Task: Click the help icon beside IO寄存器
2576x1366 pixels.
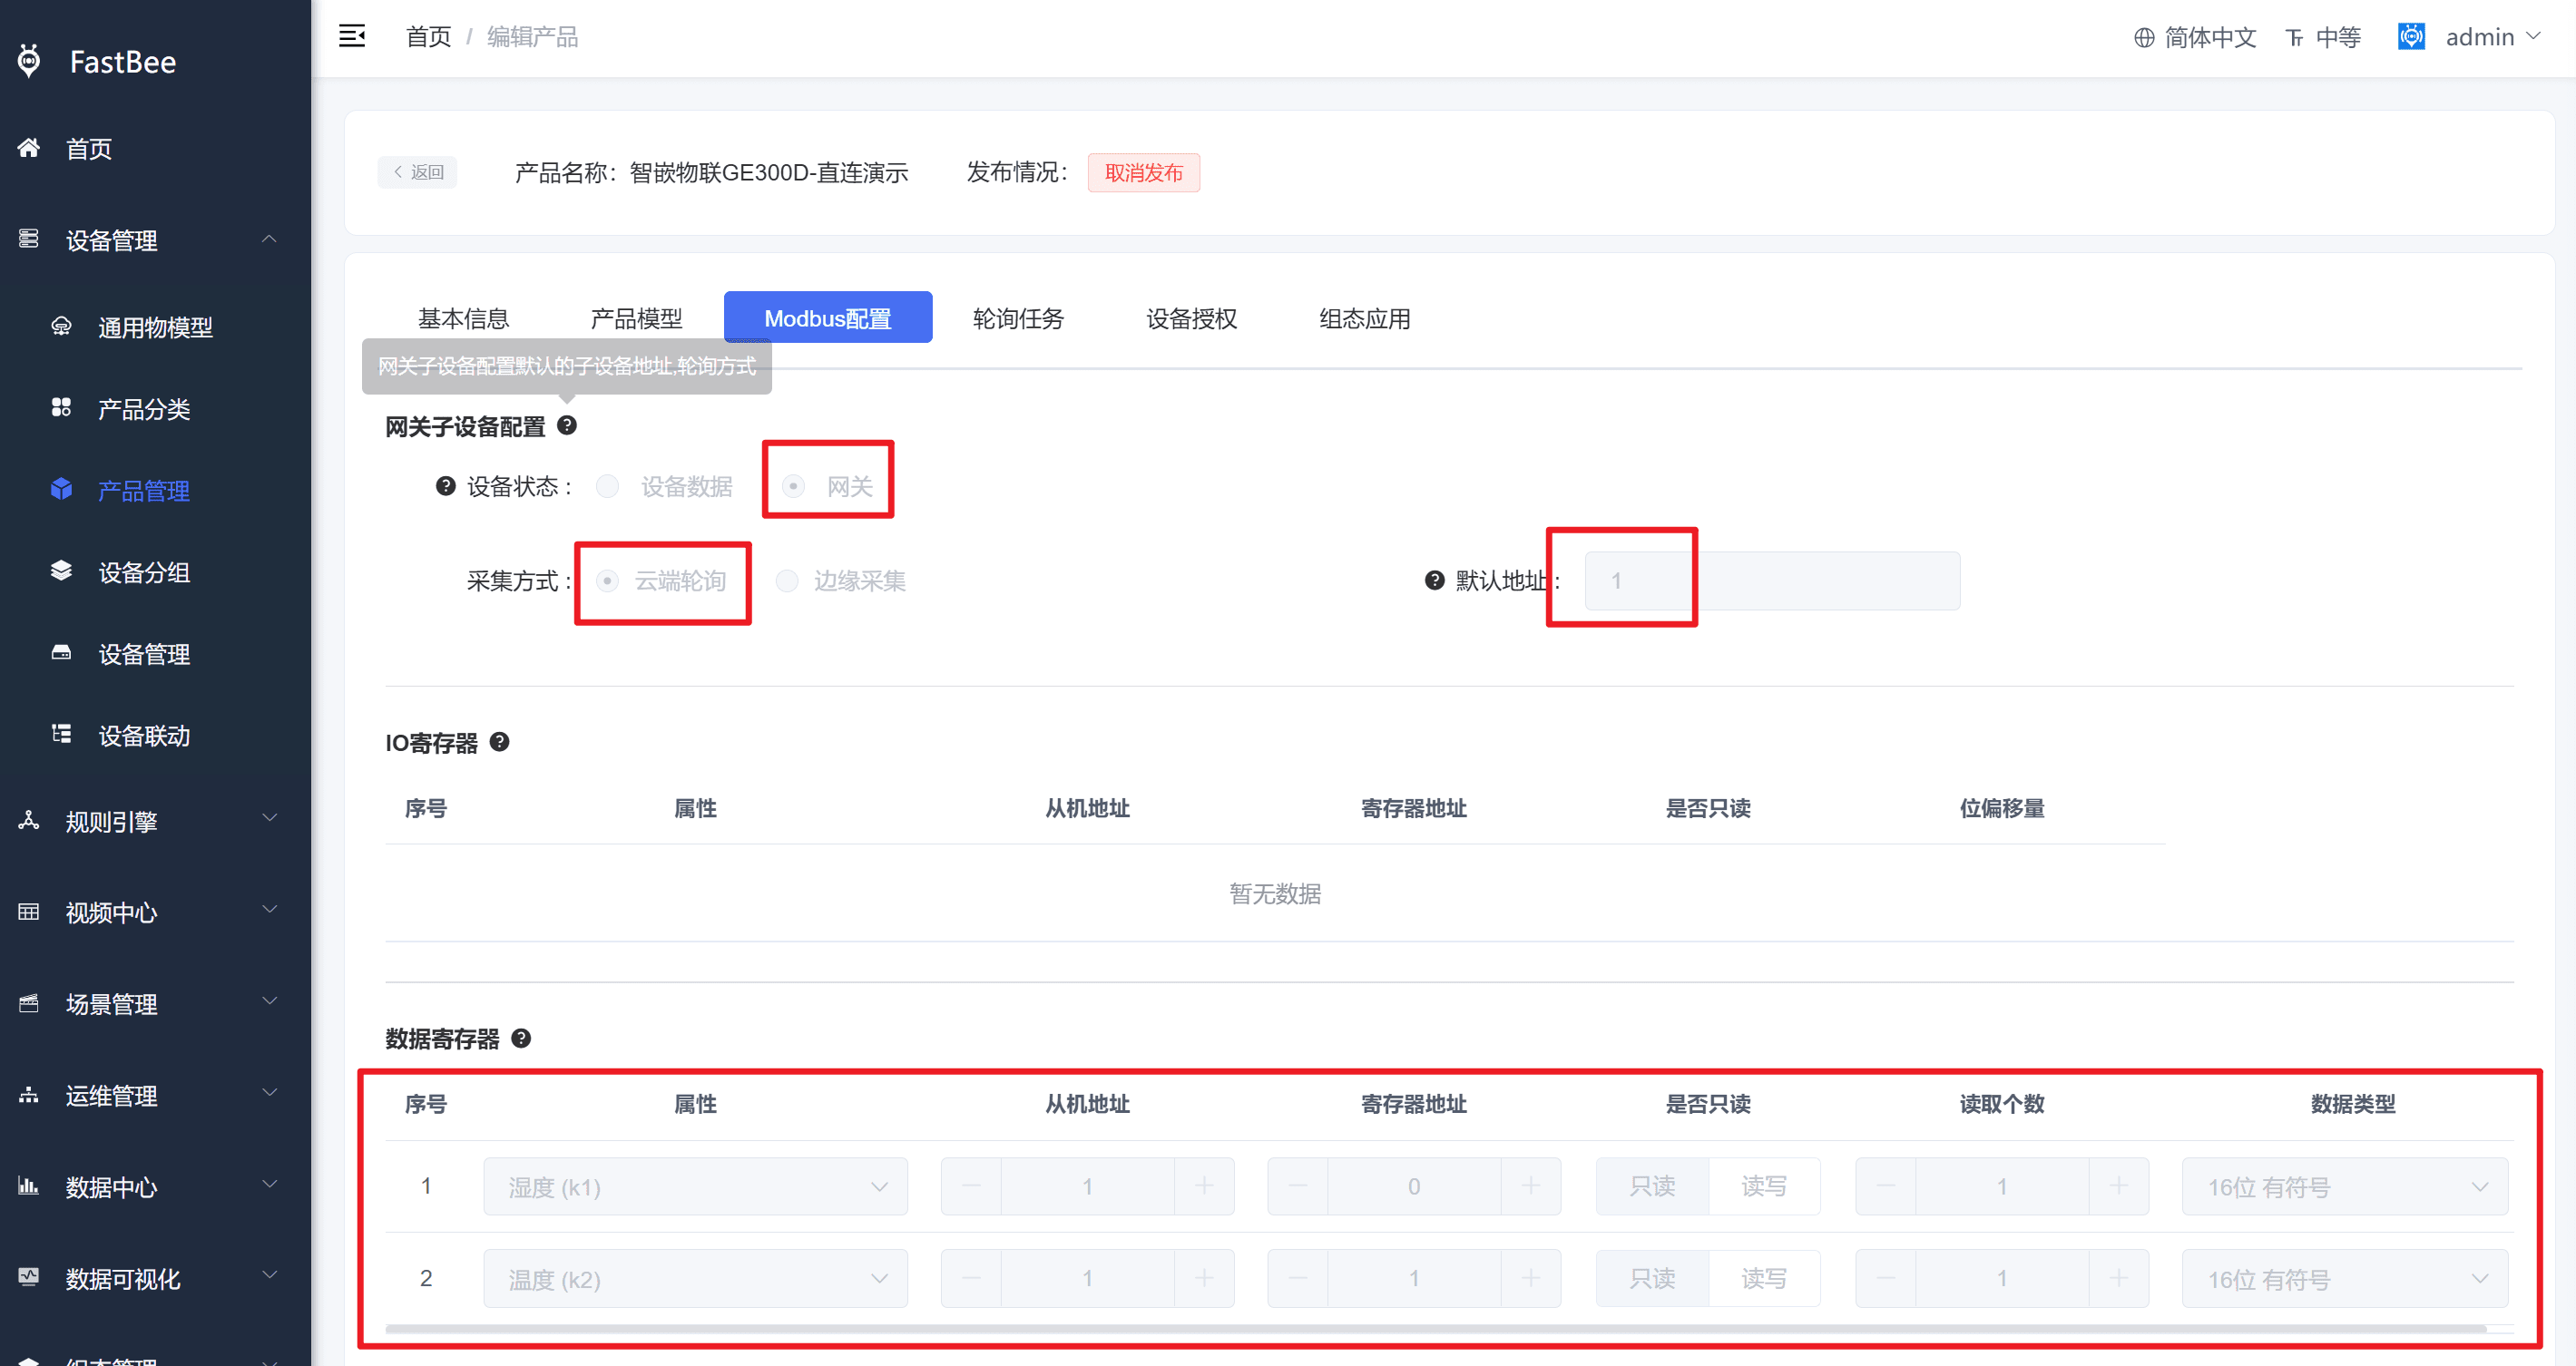Action: point(500,742)
